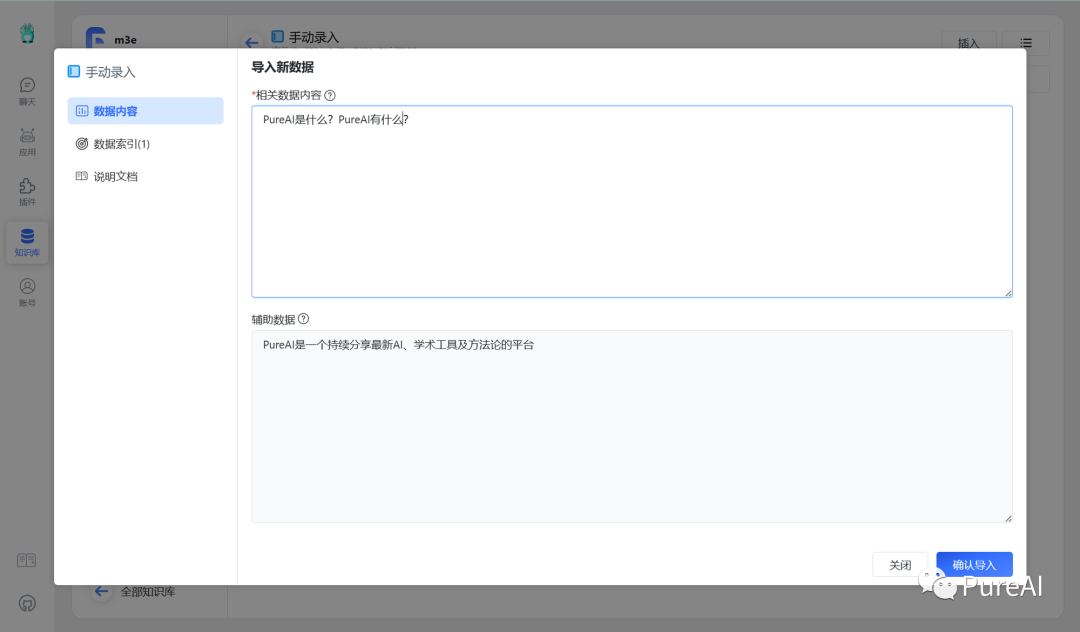Click the back arrow next to 手动录入 title
Image resolution: width=1080 pixels, height=632 pixels.
(252, 40)
